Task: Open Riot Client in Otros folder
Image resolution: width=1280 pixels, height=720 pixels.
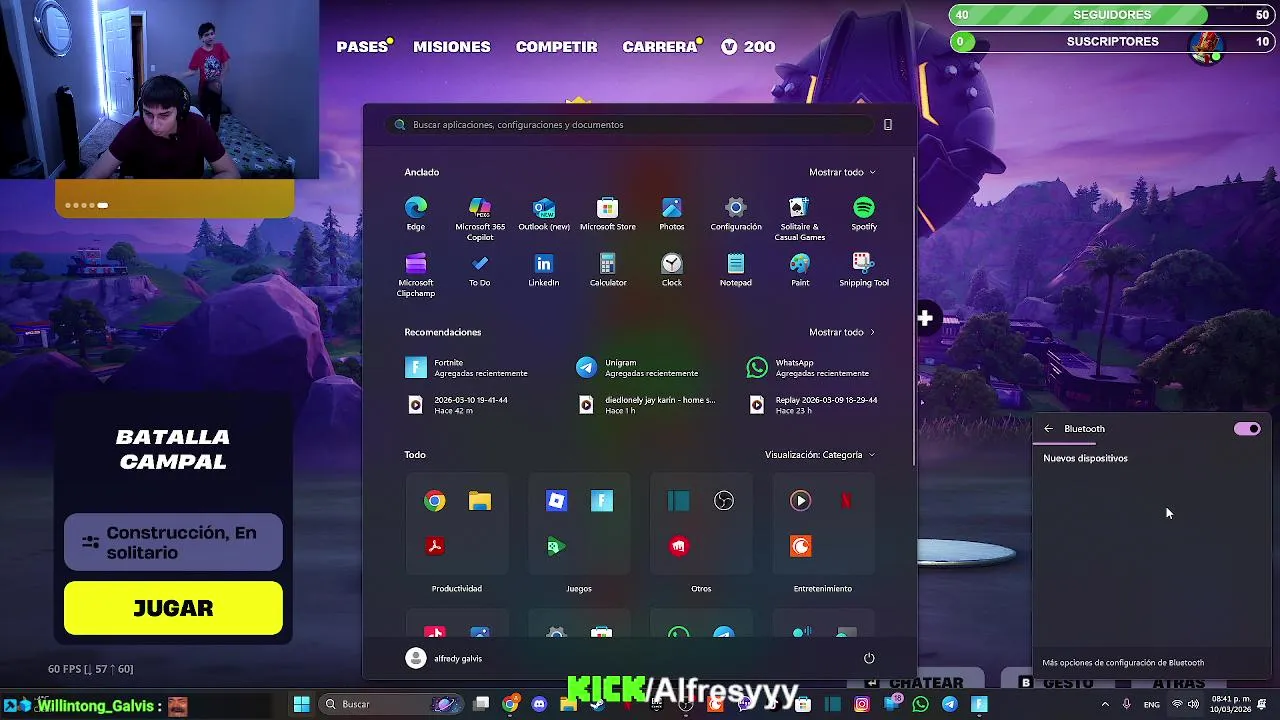Action: click(x=679, y=546)
